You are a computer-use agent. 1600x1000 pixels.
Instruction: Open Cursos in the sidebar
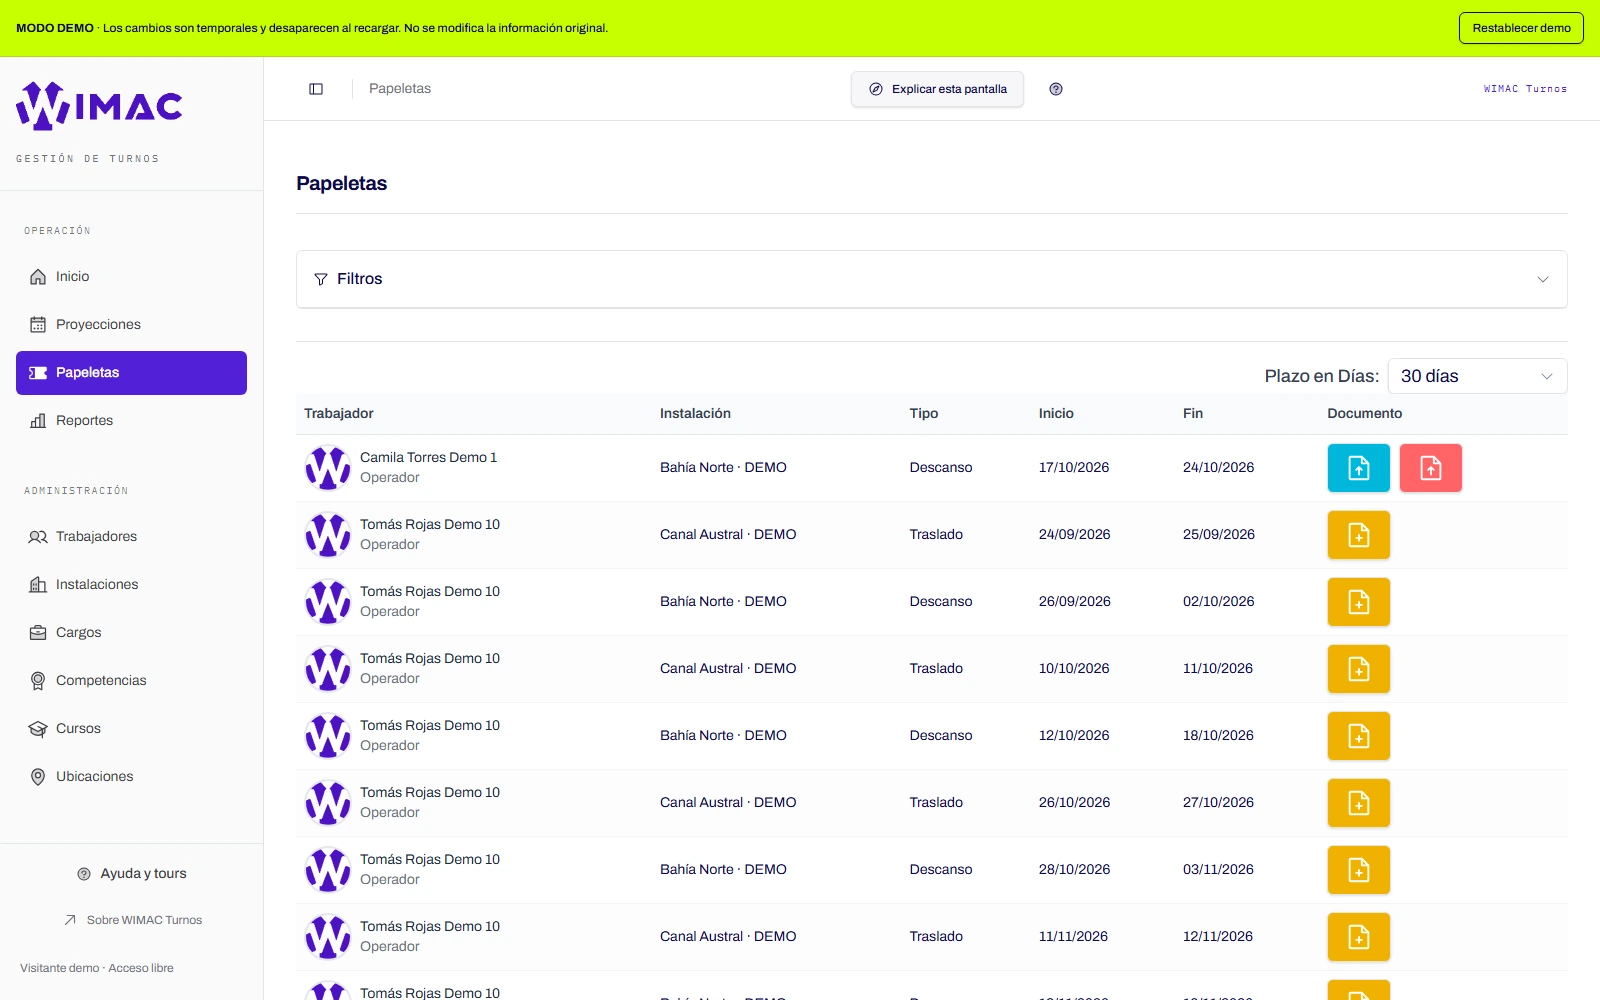pos(131,729)
